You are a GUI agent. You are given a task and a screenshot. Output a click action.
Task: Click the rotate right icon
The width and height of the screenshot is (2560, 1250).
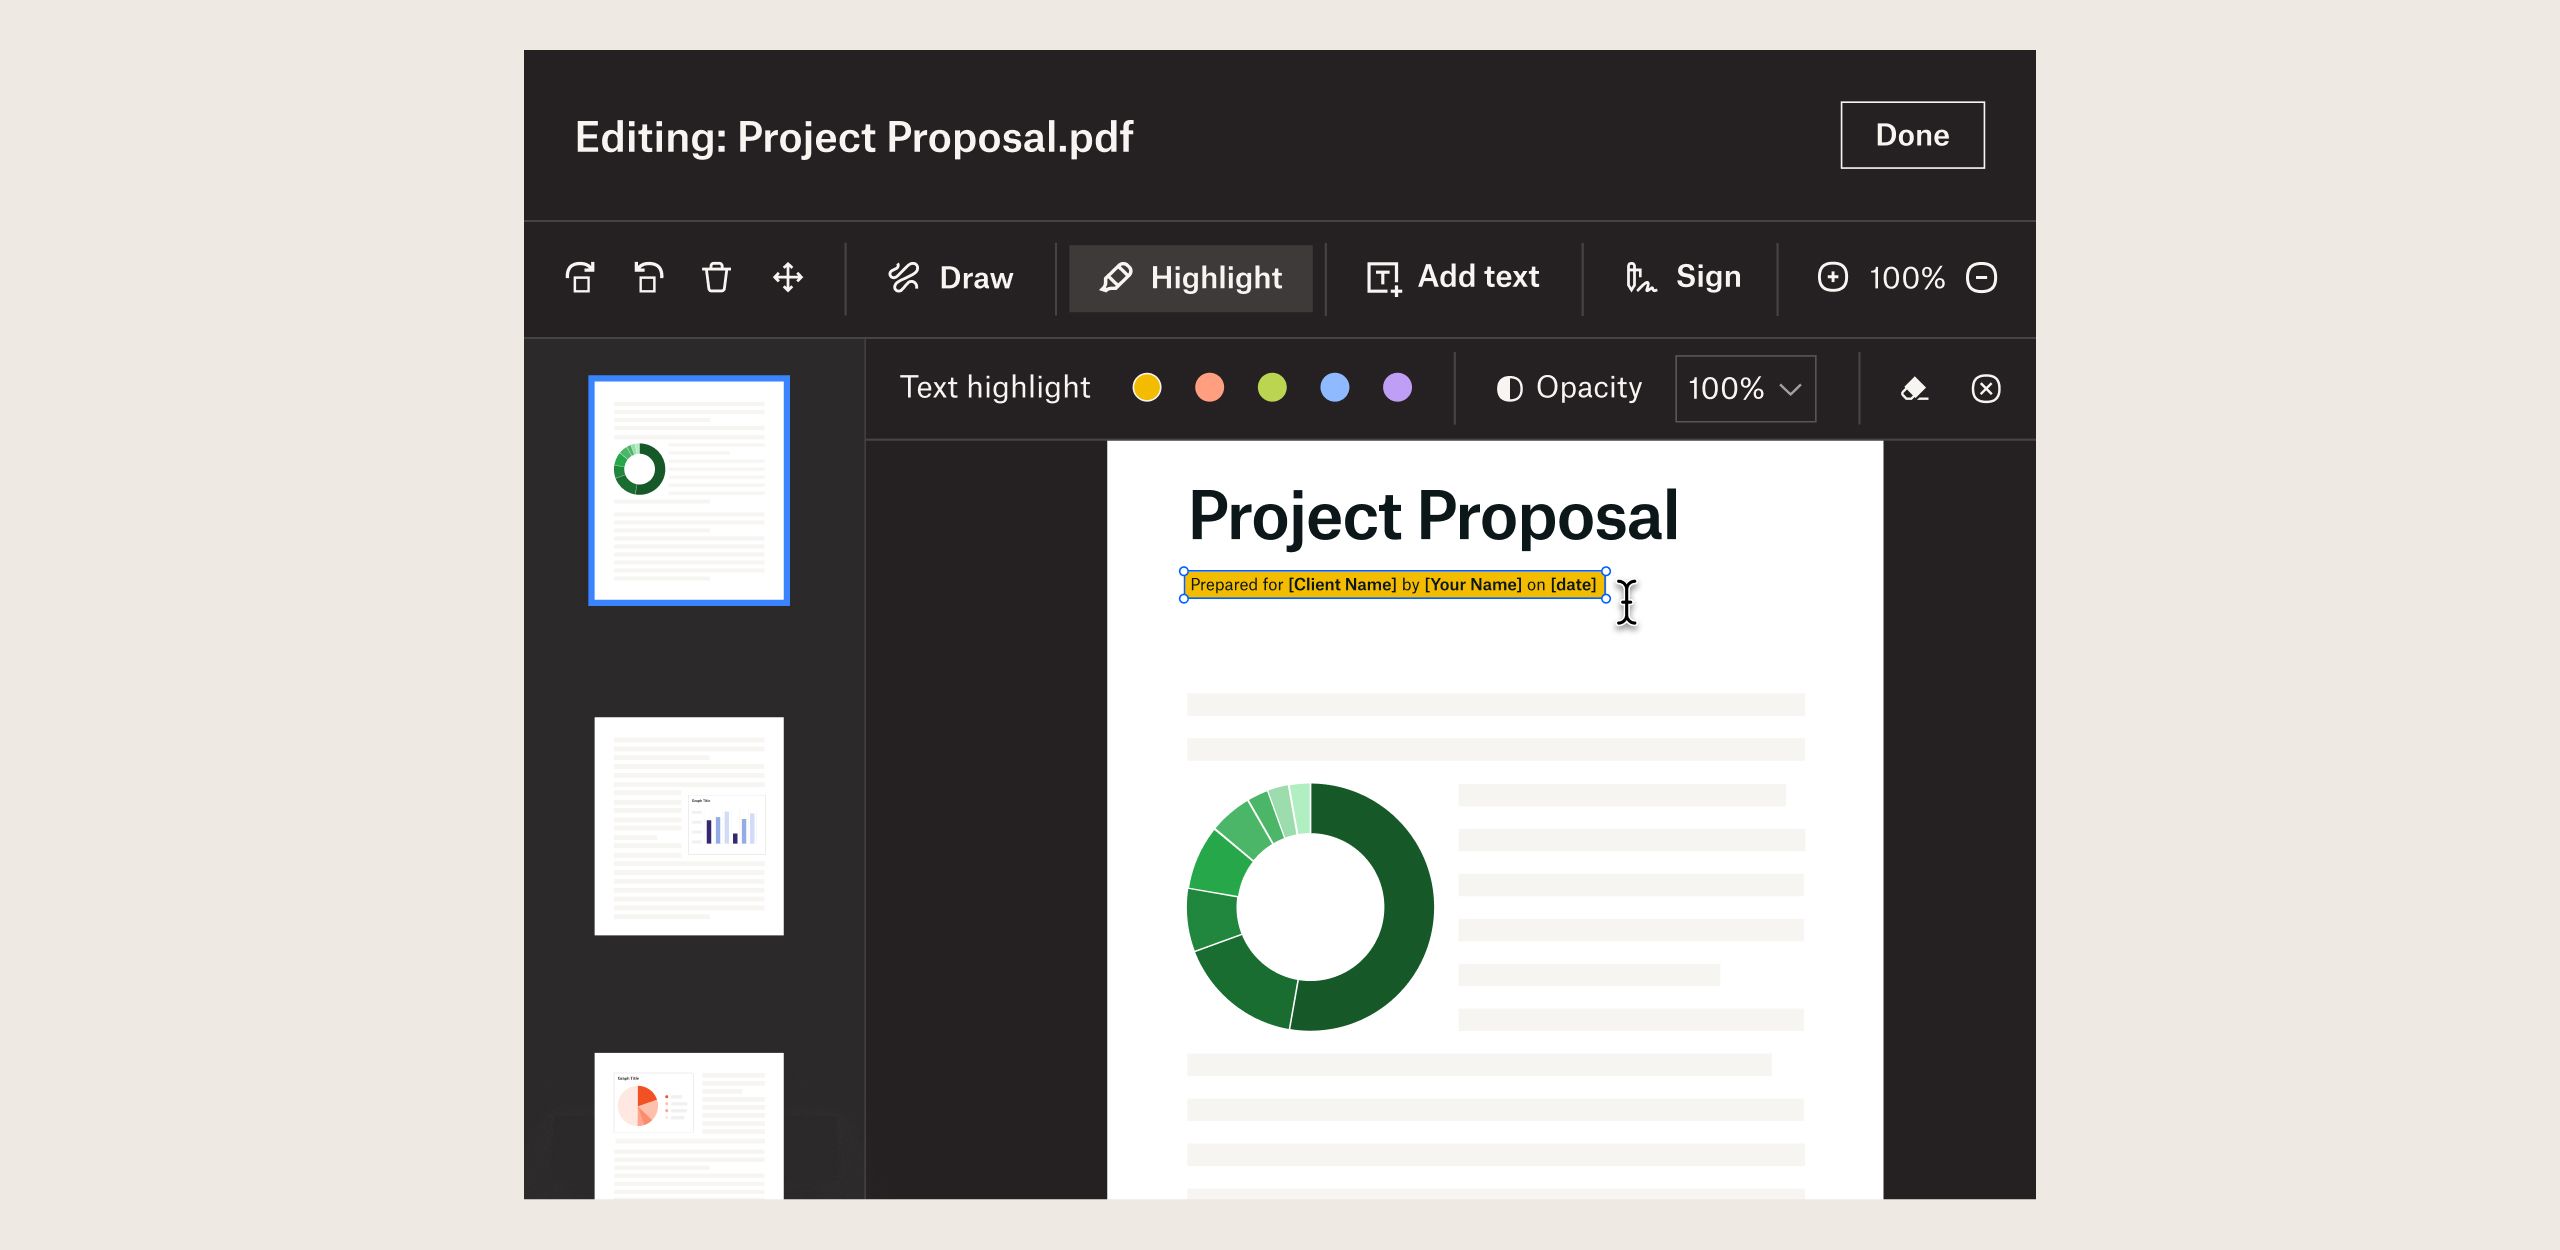(x=583, y=276)
